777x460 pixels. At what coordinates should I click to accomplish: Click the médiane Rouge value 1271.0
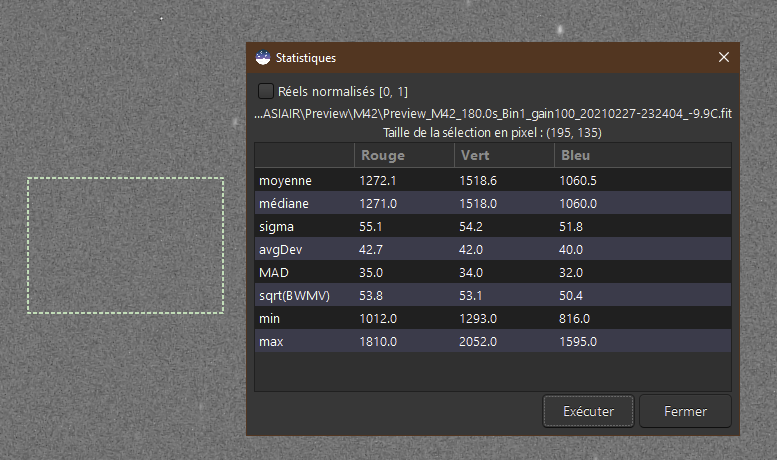coord(378,203)
